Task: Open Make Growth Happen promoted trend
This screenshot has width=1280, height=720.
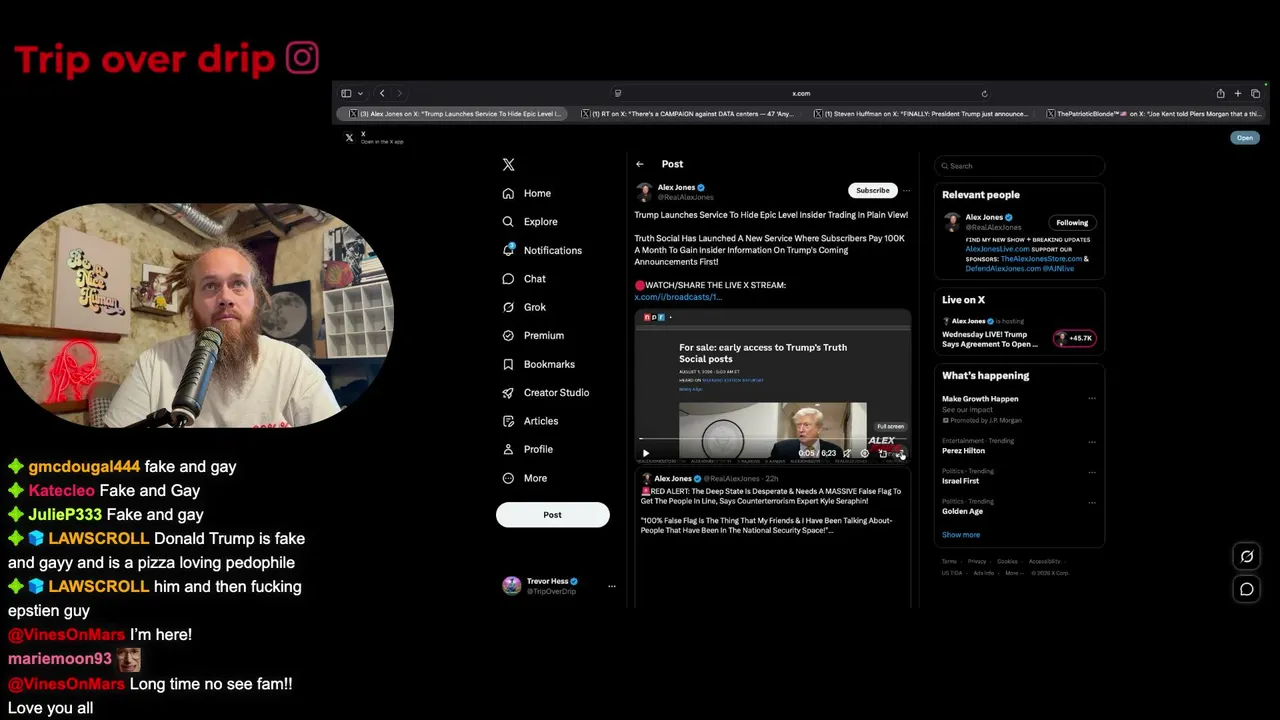Action: coord(980,399)
